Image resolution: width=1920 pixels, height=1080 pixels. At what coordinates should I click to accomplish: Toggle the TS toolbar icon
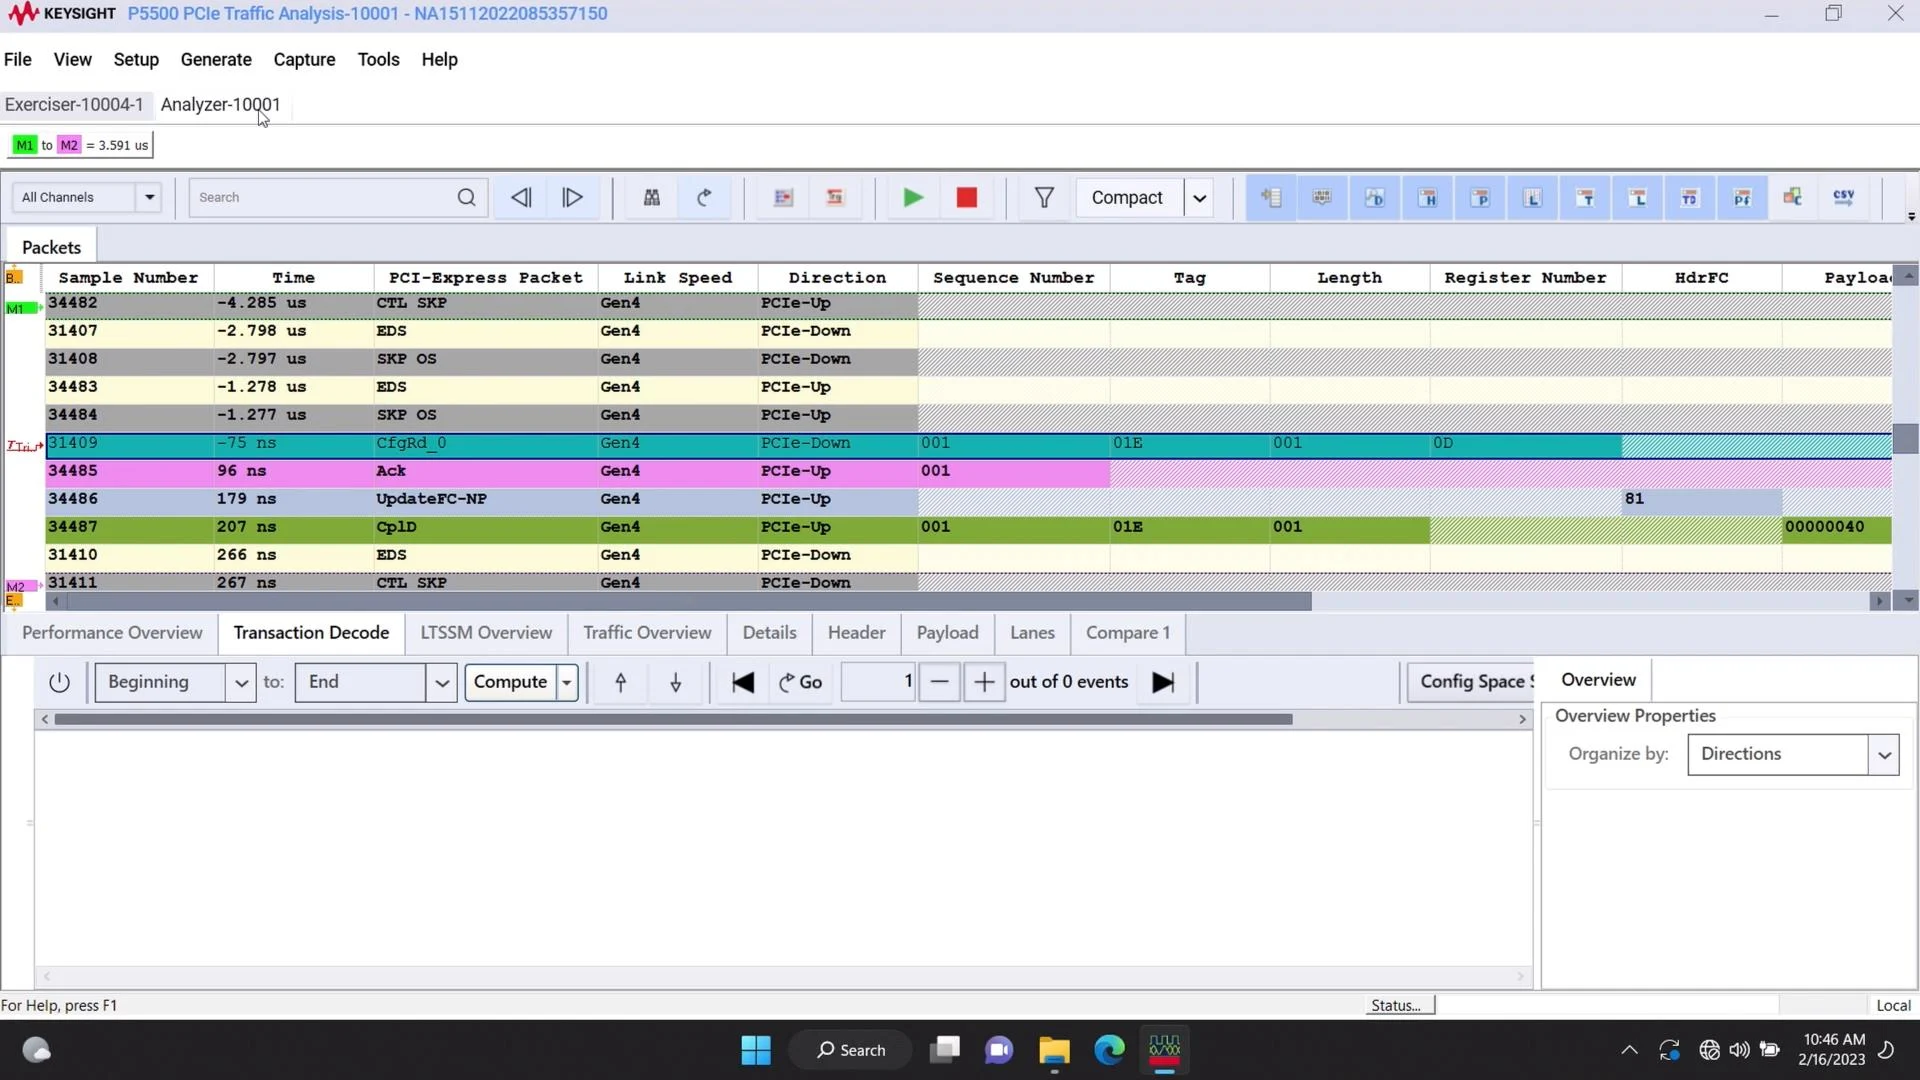point(1689,197)
